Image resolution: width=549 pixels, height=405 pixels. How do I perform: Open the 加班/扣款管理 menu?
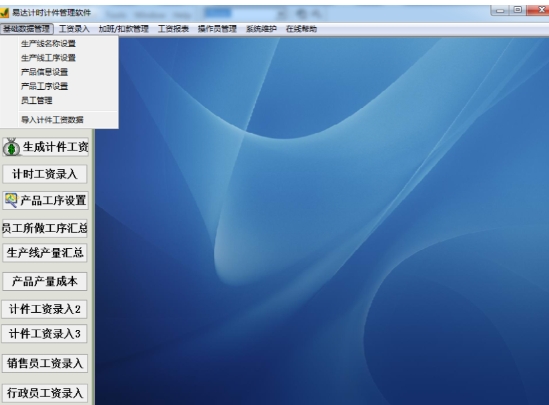point(124,29)
